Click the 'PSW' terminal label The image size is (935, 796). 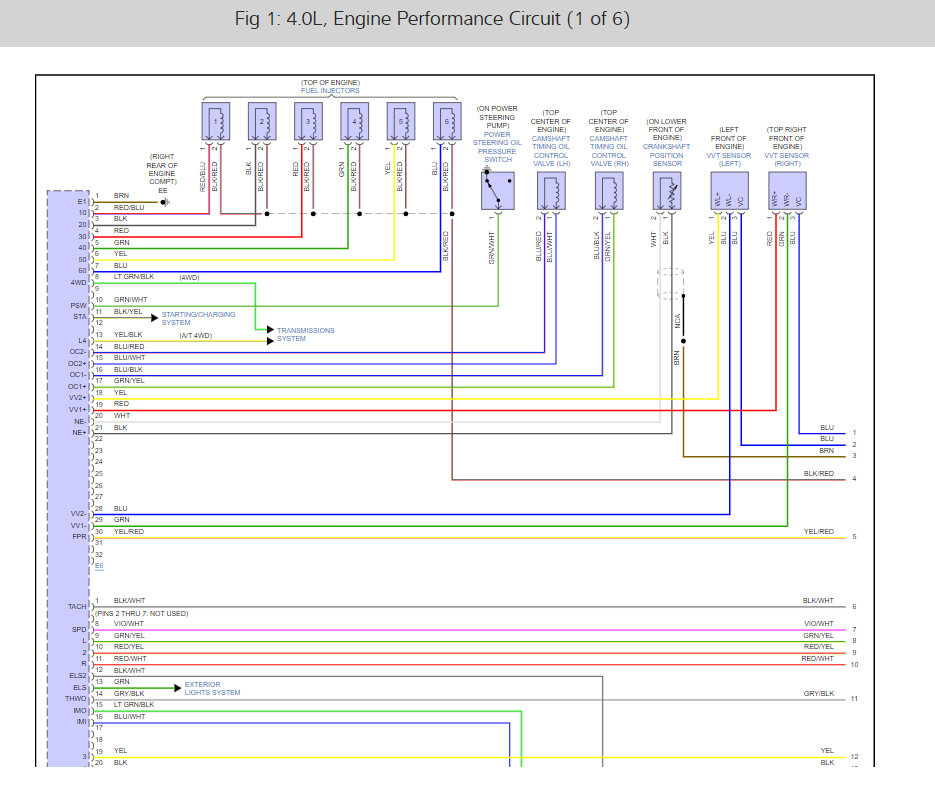79,305
